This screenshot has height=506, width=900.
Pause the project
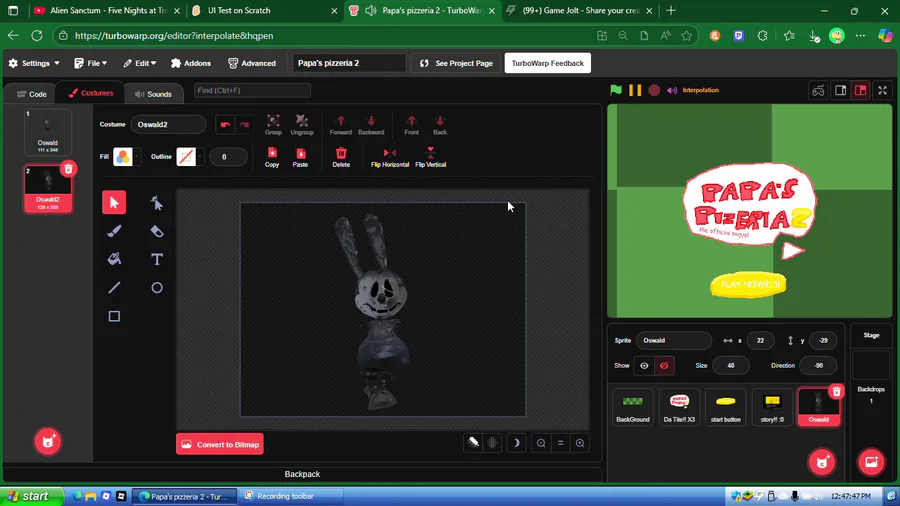pos(635,90)
